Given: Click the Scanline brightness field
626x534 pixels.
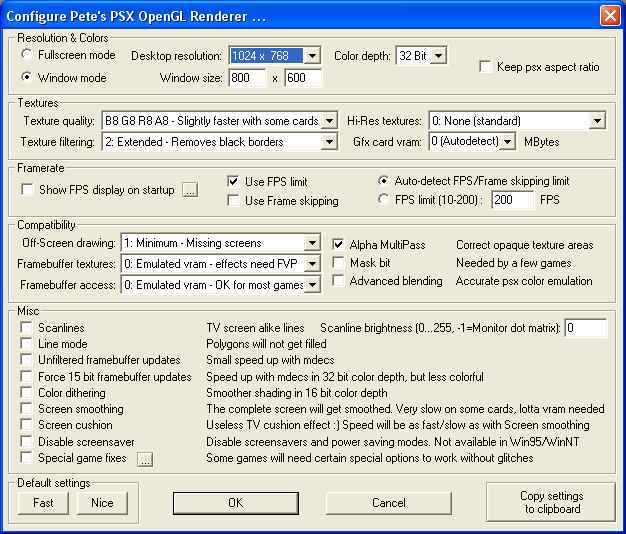Looking at the screenshot, I should [586, 328].
